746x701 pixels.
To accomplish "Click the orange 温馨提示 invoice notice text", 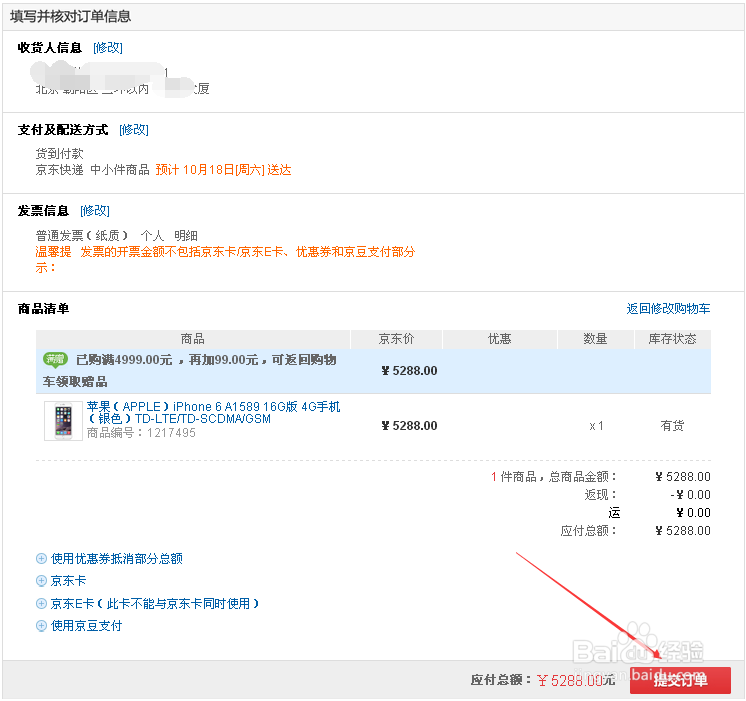I will coord(225,259).
